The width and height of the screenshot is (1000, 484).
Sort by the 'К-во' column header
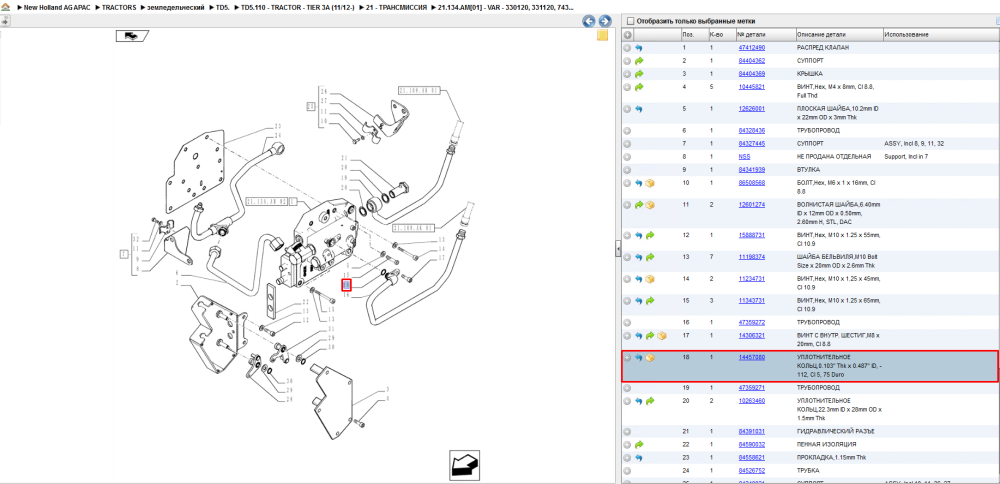[x=721, y=34]
